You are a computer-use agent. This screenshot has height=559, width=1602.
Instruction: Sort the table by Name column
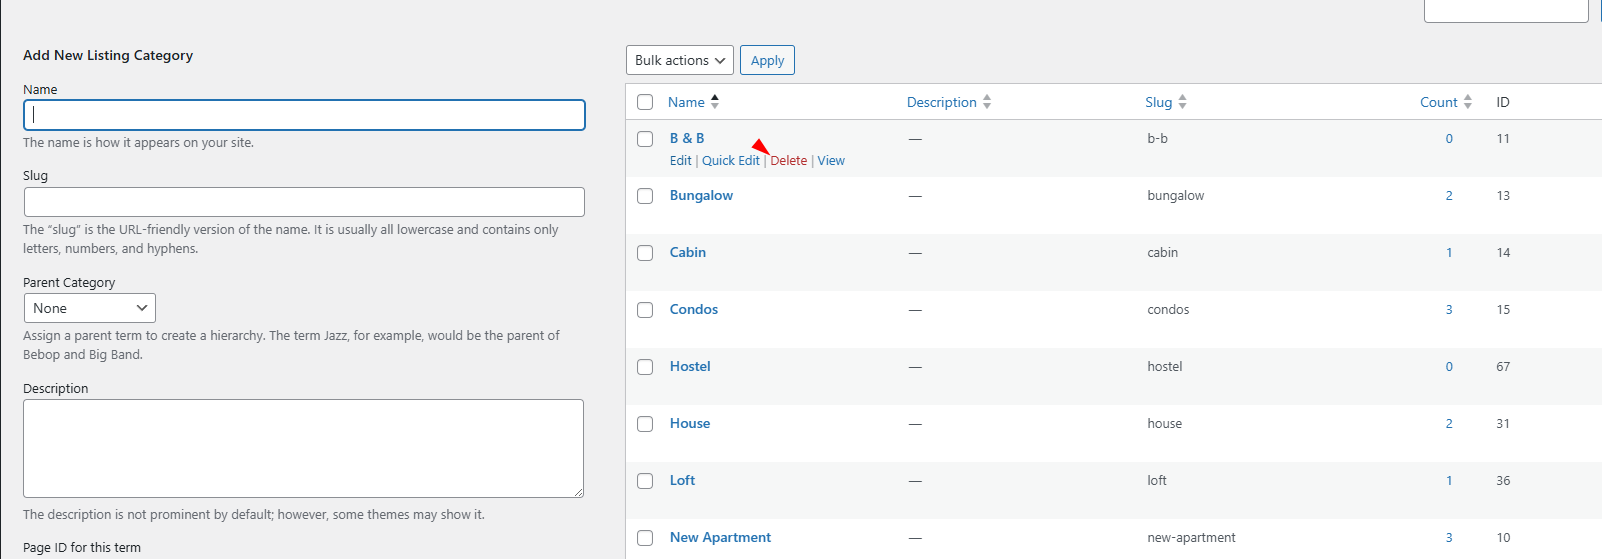pos(687,102)
